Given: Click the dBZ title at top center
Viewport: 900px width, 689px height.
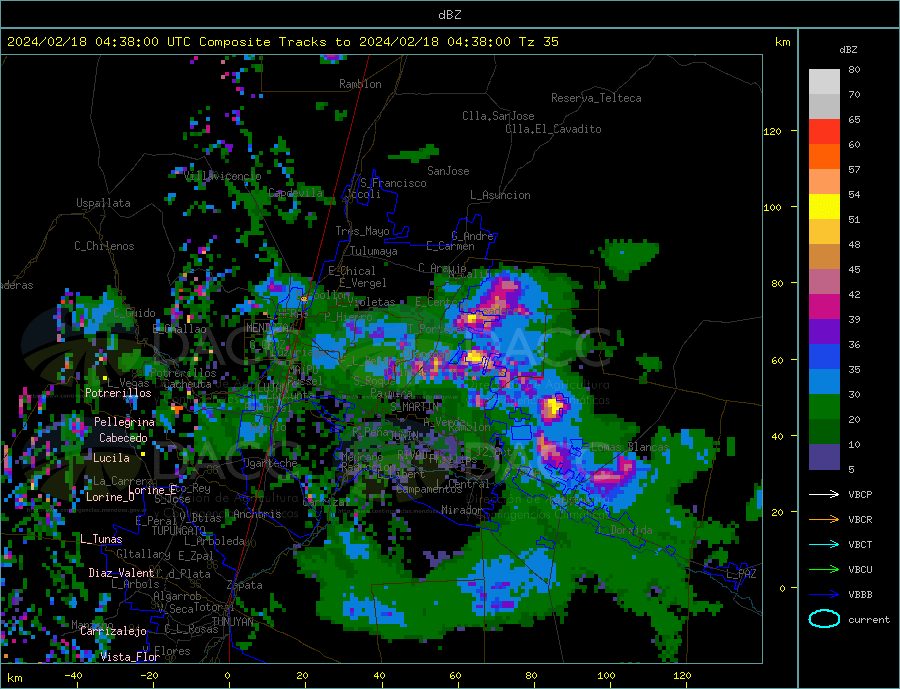Looking at the screenshot, I should 449,15.
